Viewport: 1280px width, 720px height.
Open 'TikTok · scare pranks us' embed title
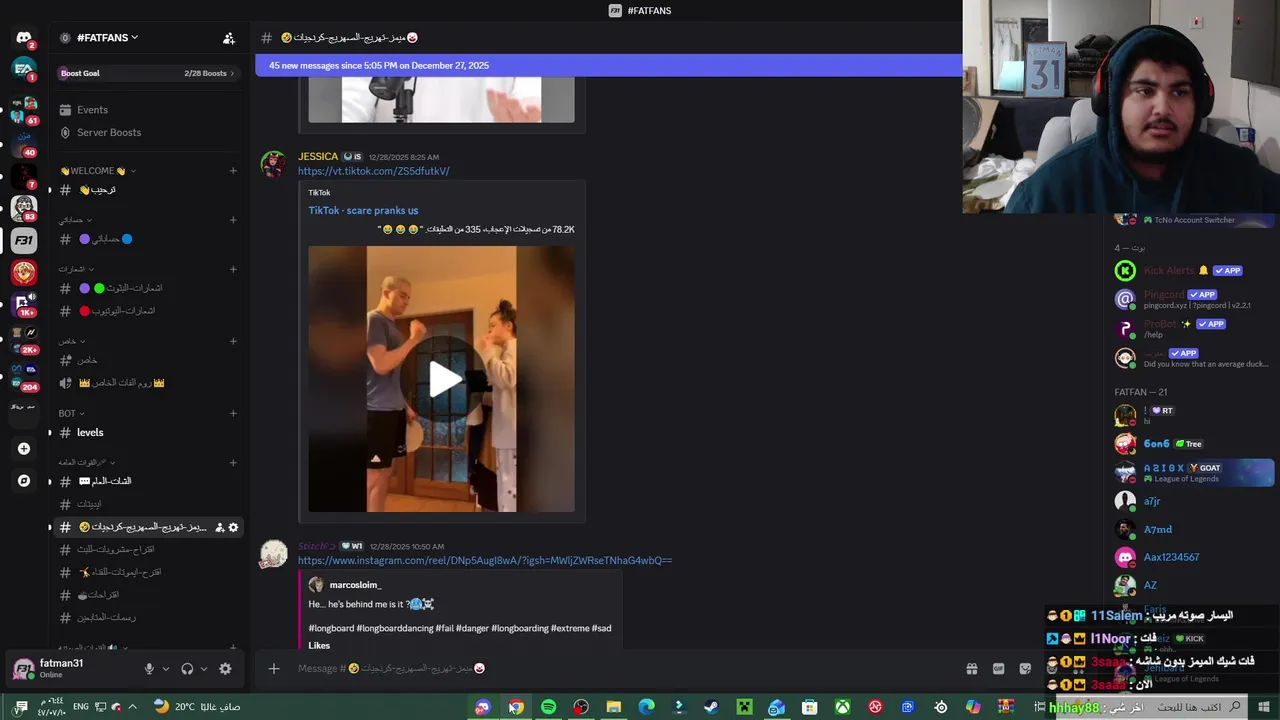coord(363,211)
